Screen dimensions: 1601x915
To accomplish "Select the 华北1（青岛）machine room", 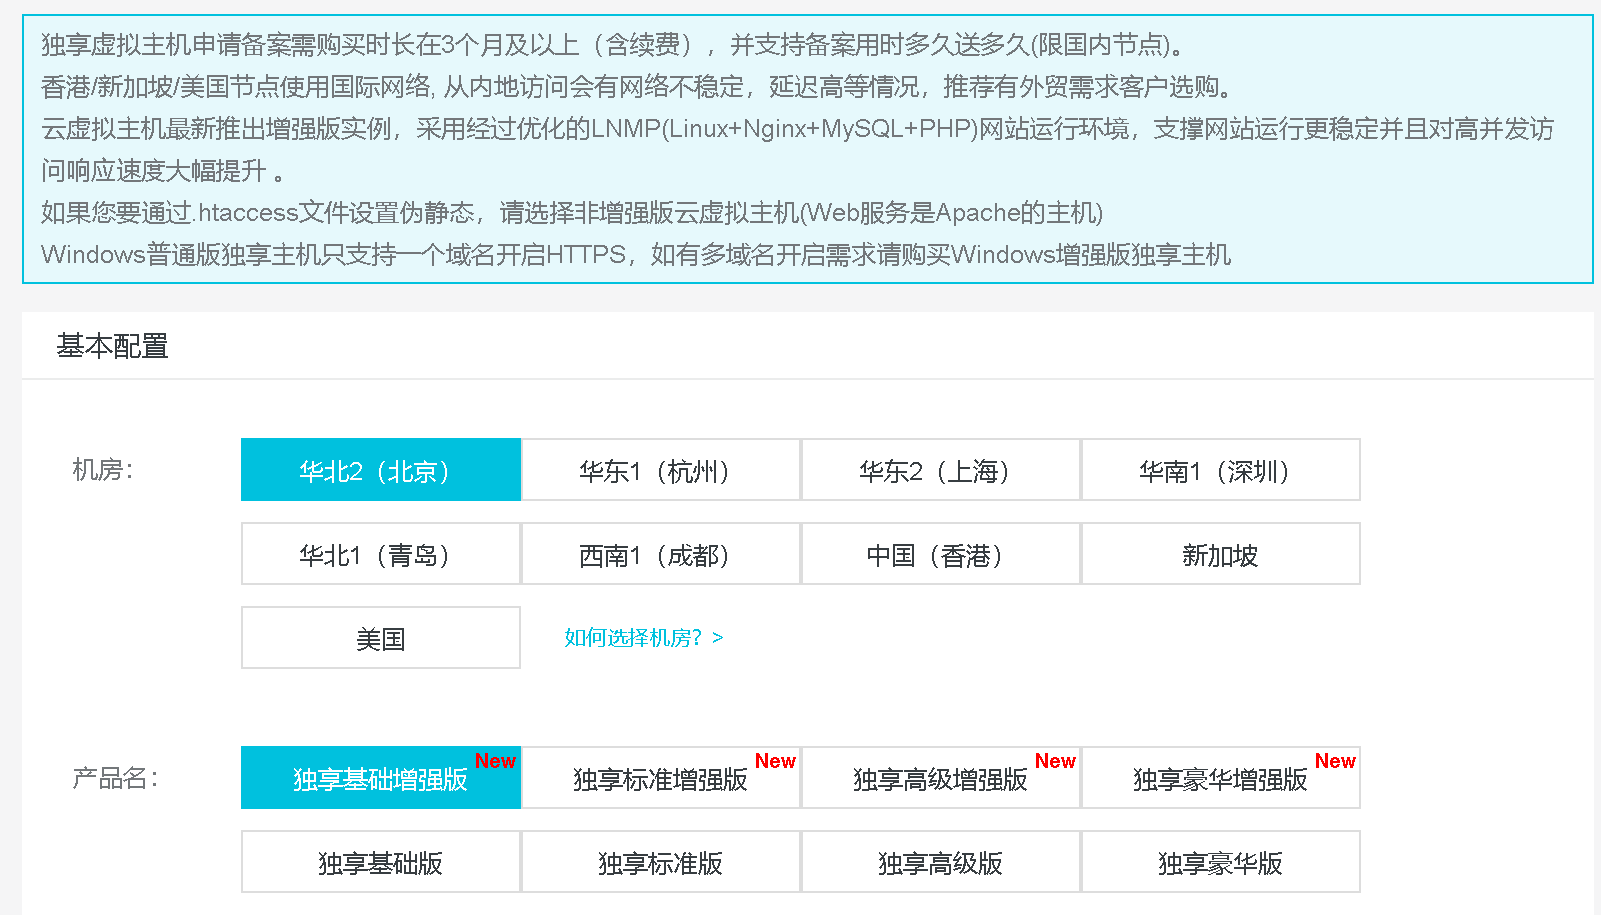I will [x=379, y=554].
